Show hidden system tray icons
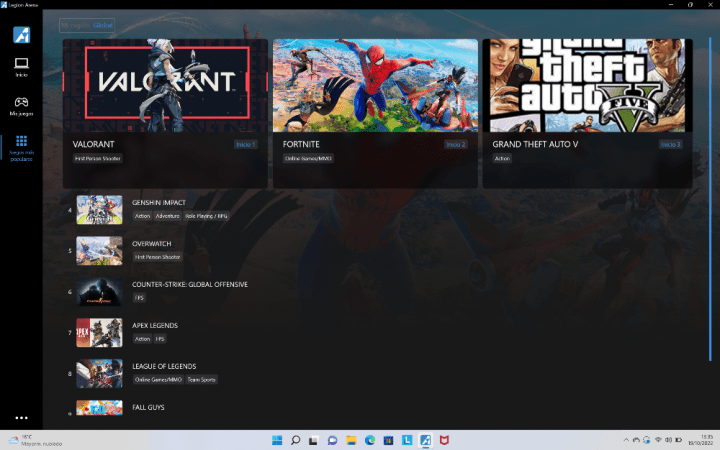The height and width of the screenshot is (450, 720). pyautogui.click(x=625, y=440)
